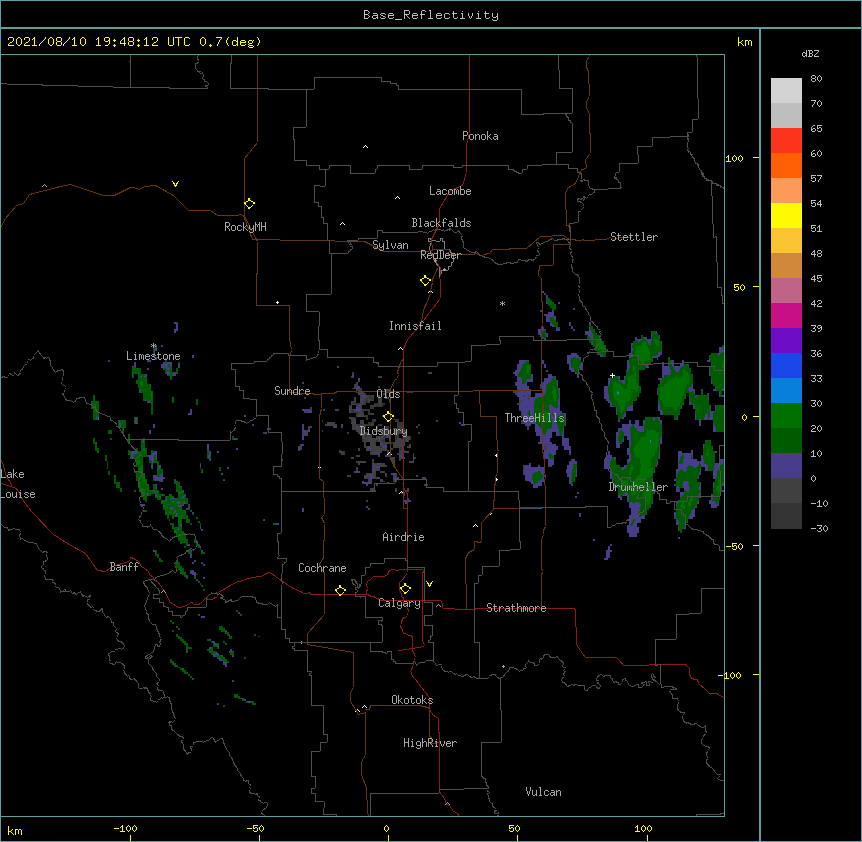Click the blue 33-36 dBZ legend color

[x=786, y=365]
